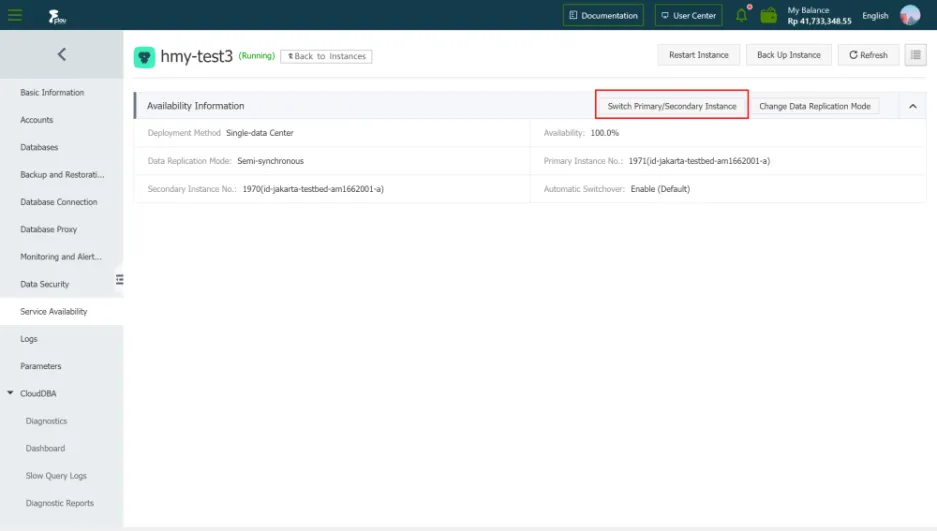Open the Documentation link

[x=603, y=16]
